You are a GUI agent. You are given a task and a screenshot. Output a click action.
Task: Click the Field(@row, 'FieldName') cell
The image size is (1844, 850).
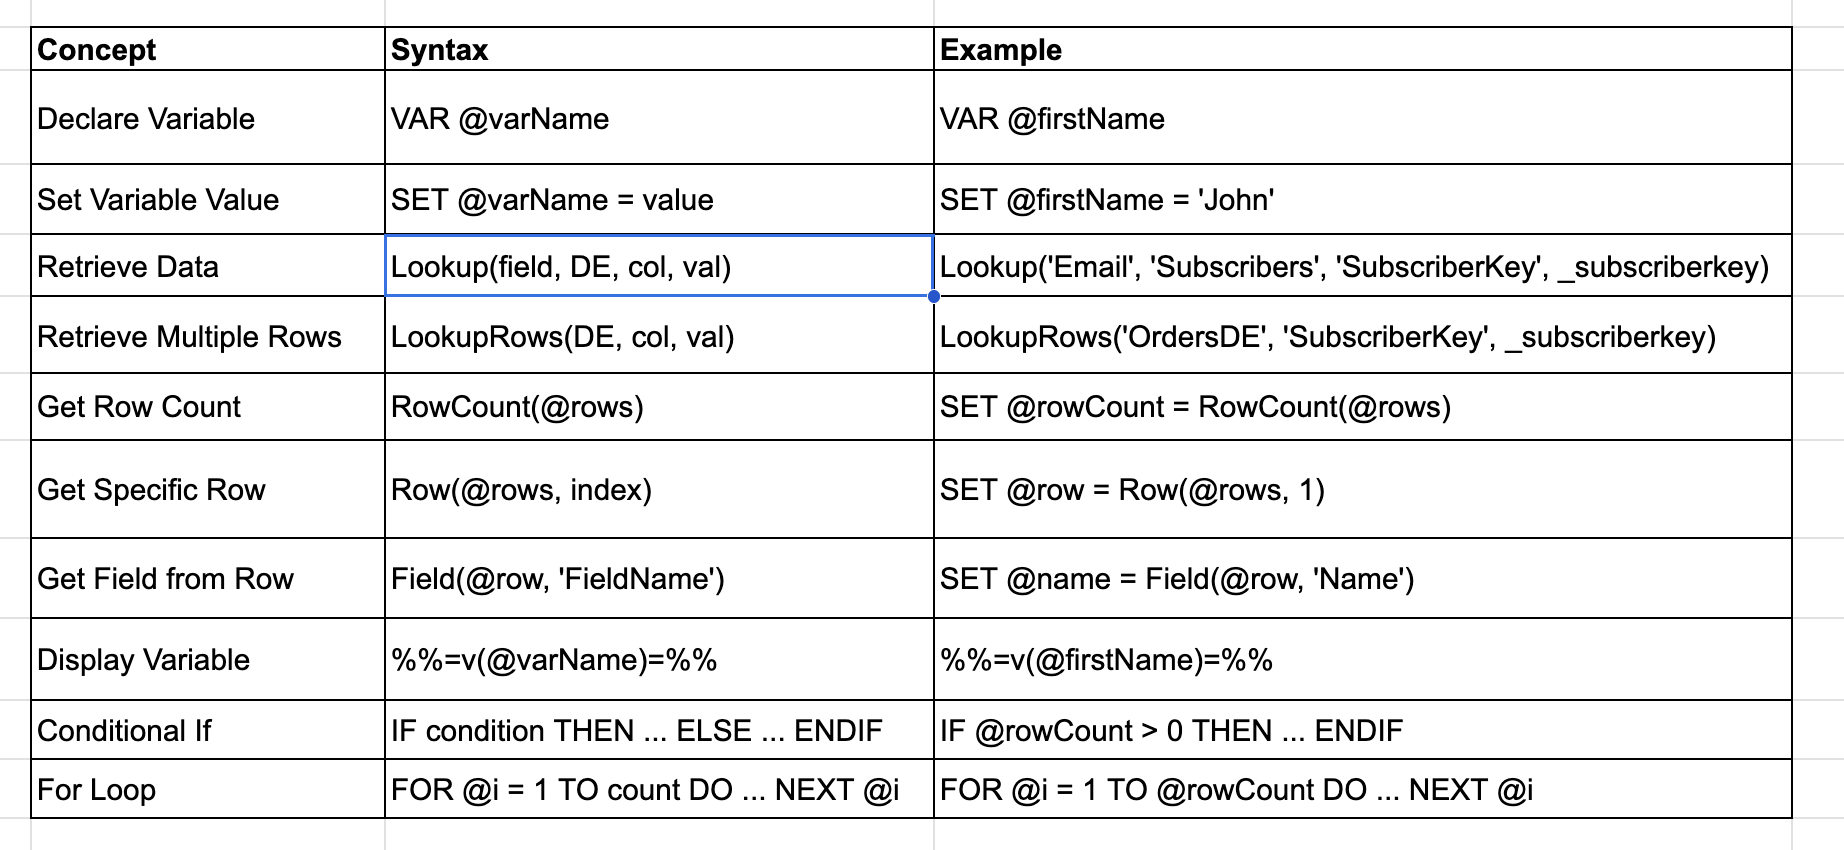tap(659, 579)
